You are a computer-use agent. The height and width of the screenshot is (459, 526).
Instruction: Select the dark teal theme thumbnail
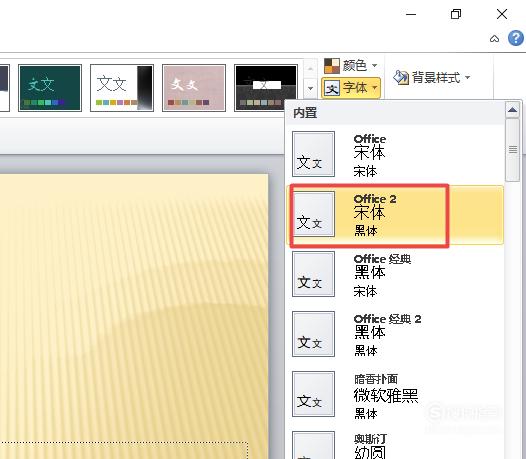coord(50,88)
